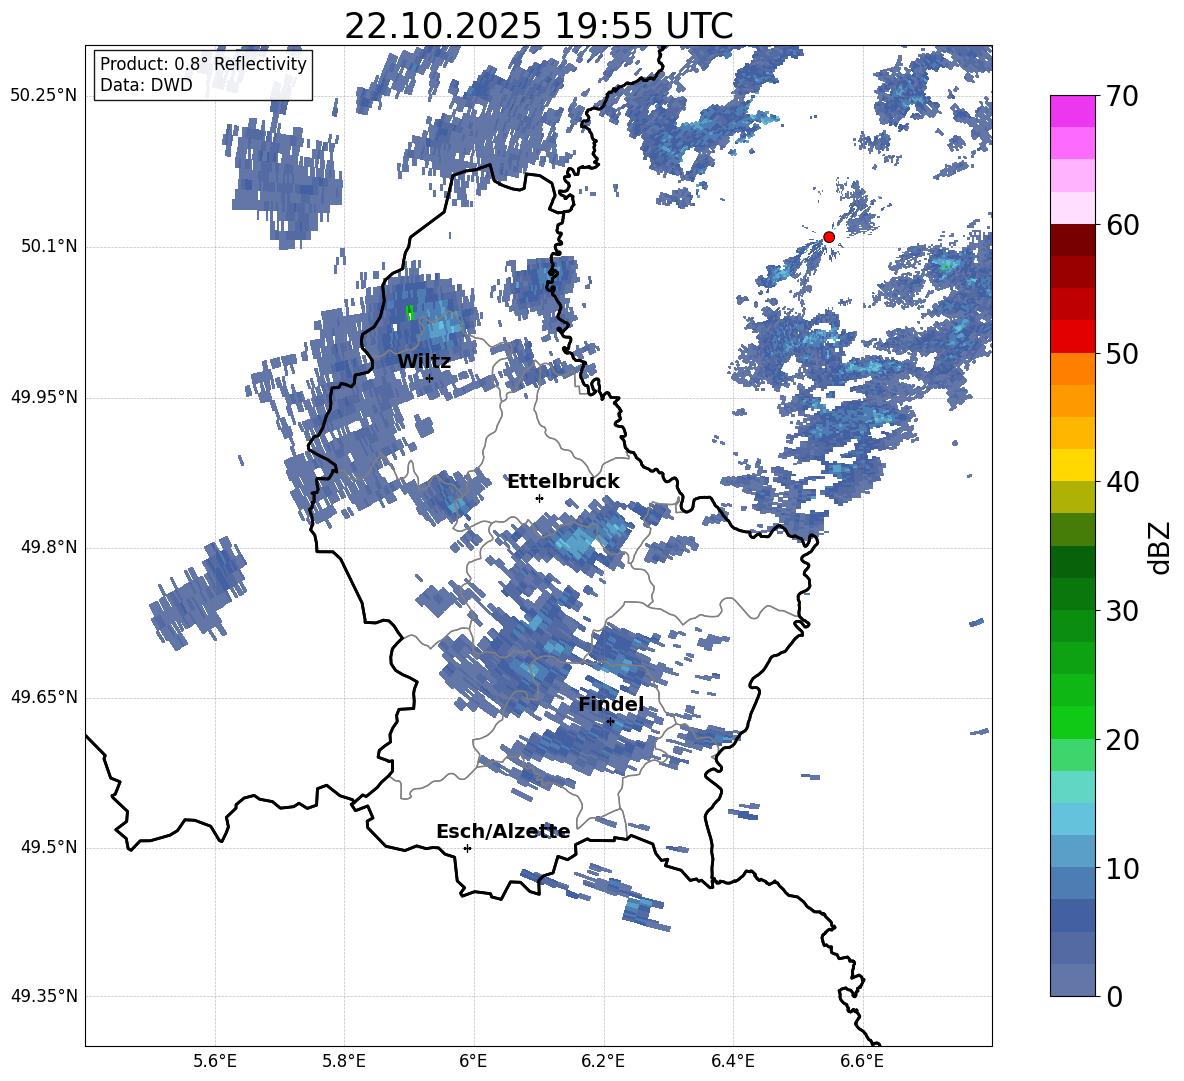The width and height of the screenshot is (1184, 1081).
Task: Click the Findel location label
Action: click(x=611, y=704)
